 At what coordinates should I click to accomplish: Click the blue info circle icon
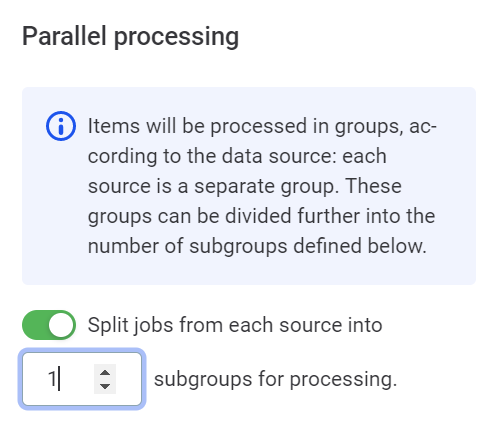(61, 126)
